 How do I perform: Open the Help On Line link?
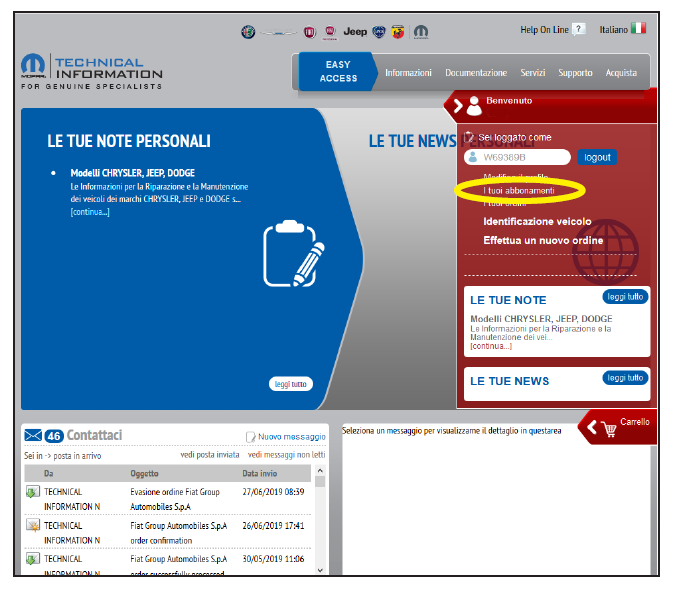pos(544,30)
